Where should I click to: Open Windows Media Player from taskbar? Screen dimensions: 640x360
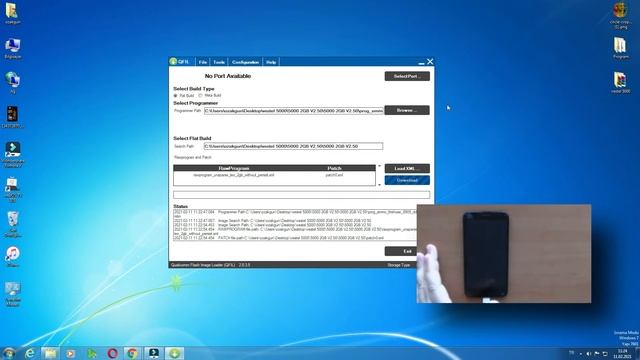[x=71, y=353]
